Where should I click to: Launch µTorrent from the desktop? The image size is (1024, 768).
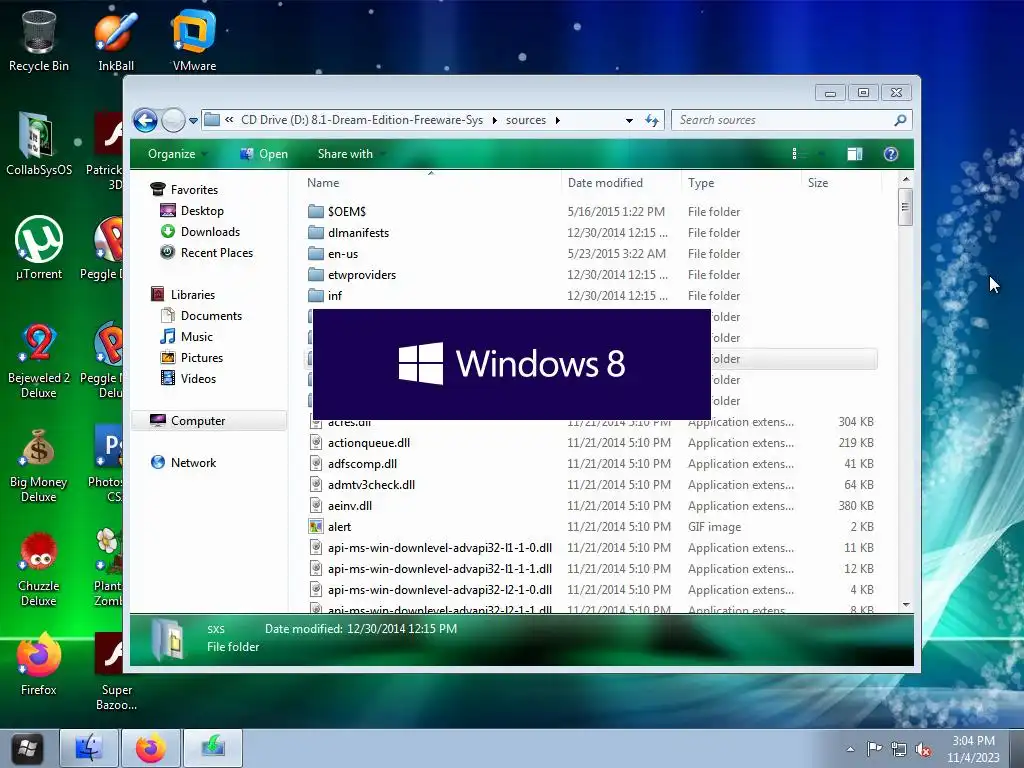click(39, 248)
